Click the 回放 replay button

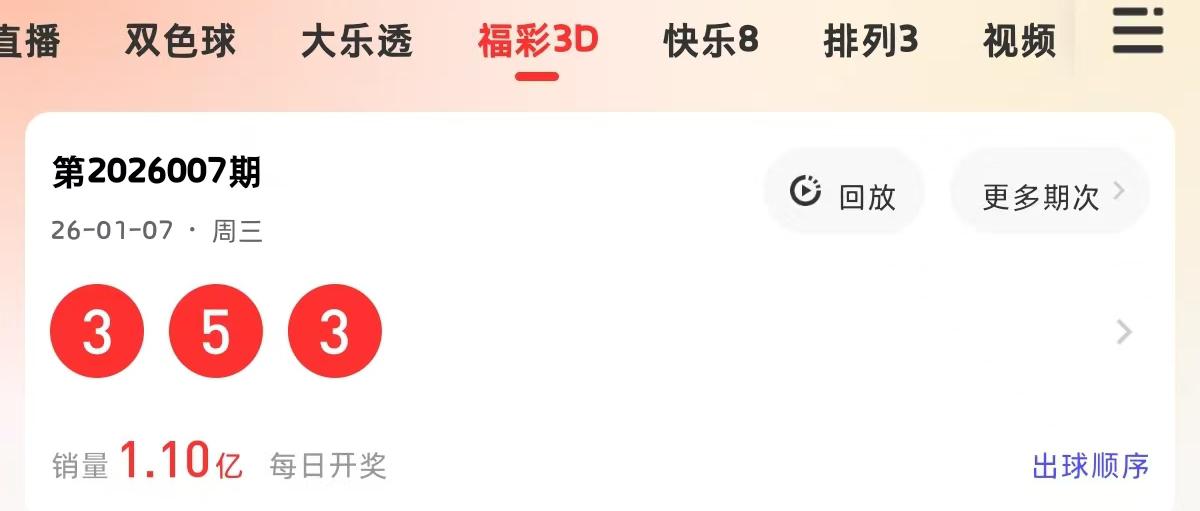click(844, 192)
